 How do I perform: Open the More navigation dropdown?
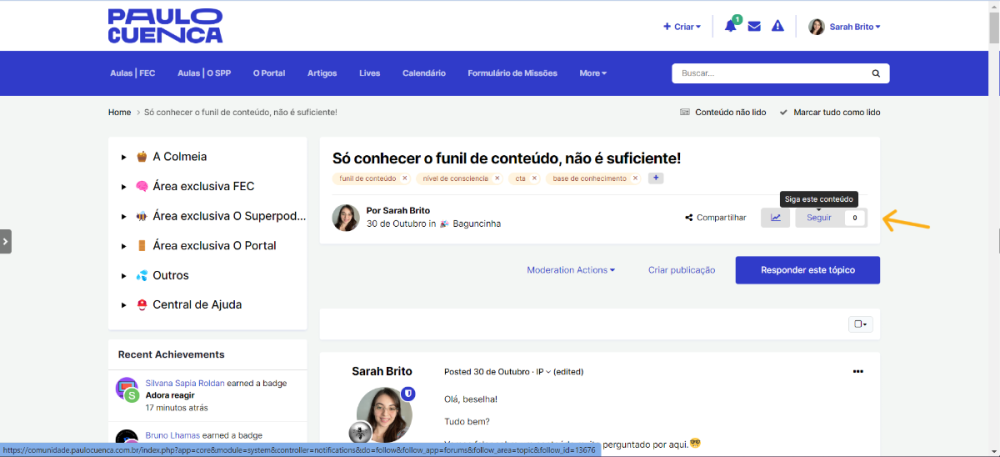click(x=593, y=73)
